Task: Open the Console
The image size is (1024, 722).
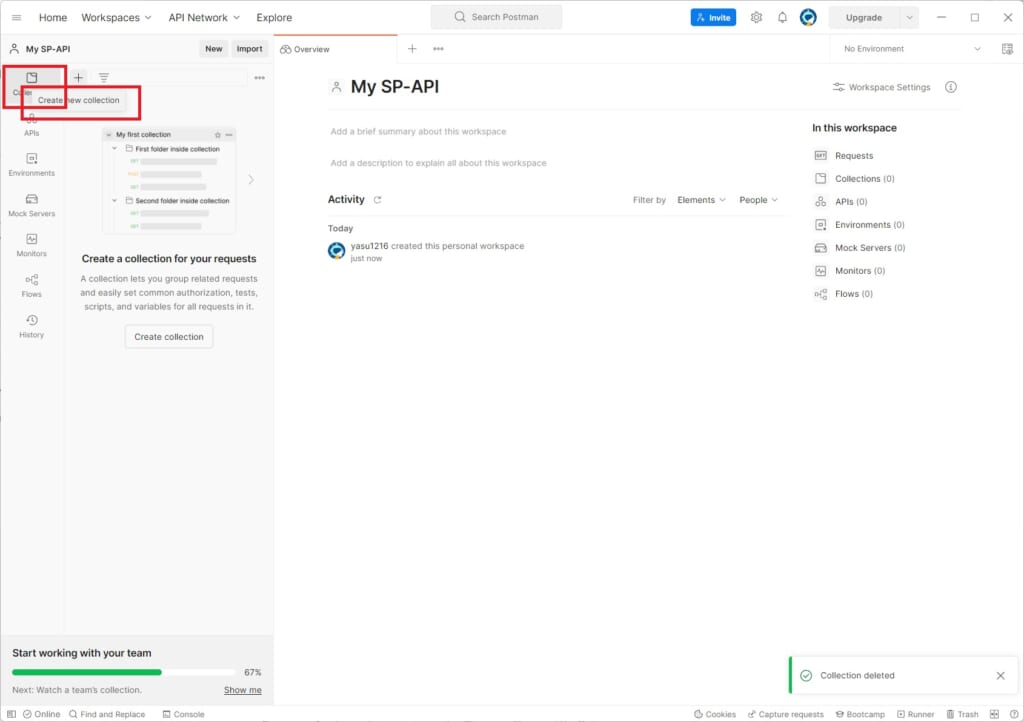Action: coord(184,714)
